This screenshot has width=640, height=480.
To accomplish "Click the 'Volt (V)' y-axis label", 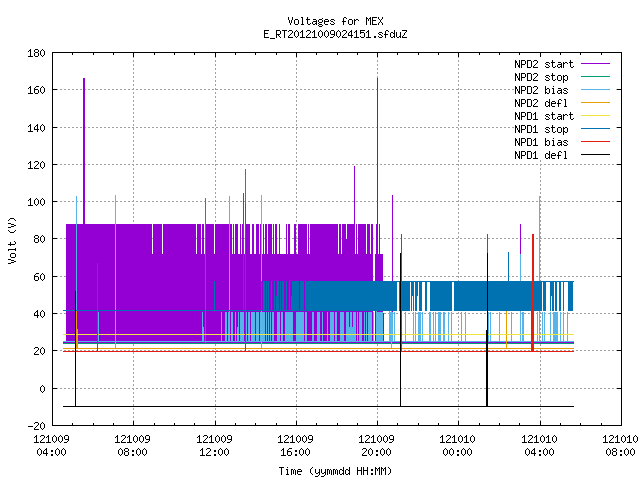I will 13,240.
